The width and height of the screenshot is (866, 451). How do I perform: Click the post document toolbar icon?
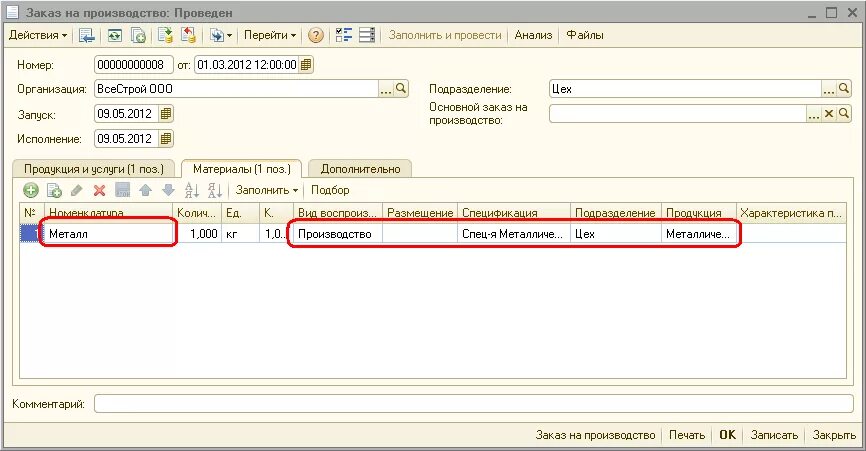[165, 35]
